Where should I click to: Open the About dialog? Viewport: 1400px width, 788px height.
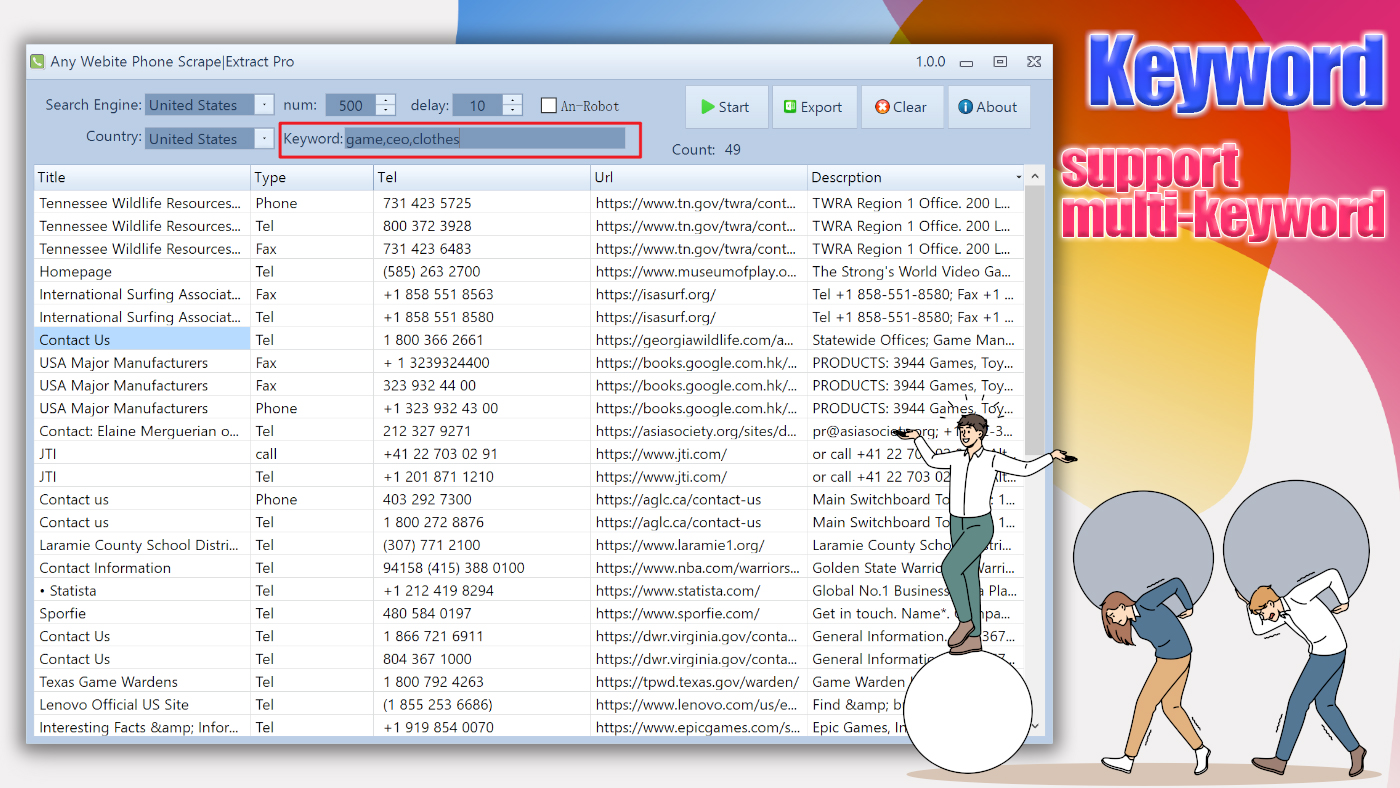[x=988, y=107]
